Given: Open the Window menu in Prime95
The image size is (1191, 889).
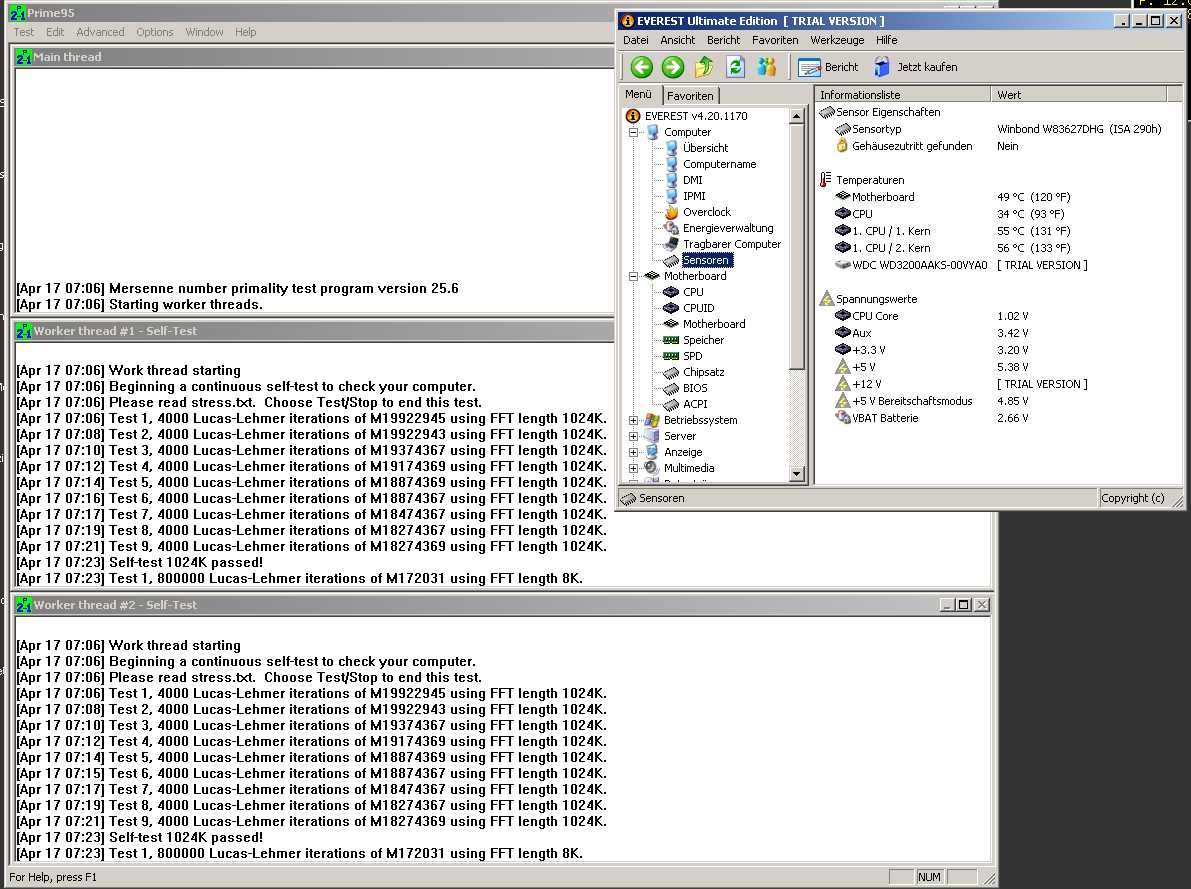Looking at the screenshot, I should point(204,32).
